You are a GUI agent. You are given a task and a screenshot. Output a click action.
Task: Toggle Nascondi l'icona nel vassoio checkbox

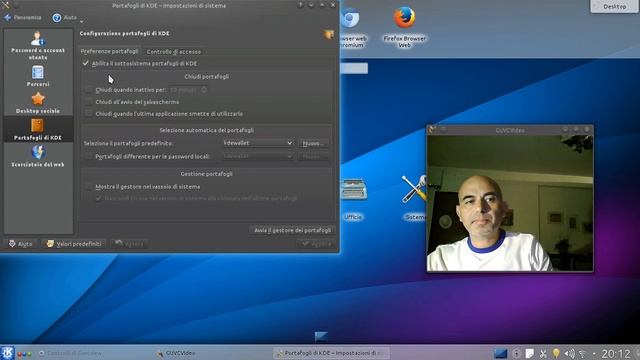coord(98,198)
